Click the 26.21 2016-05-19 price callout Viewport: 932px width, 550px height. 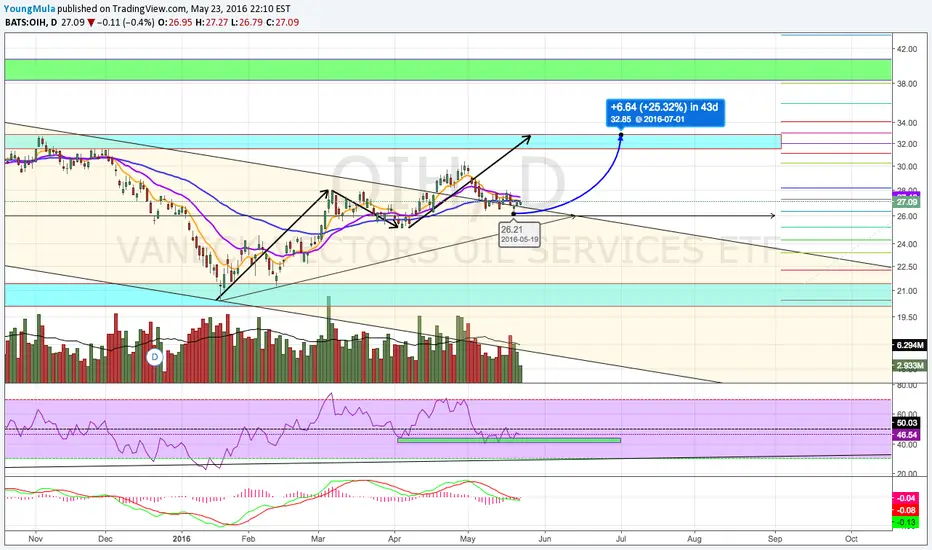(x=519, y=234)
